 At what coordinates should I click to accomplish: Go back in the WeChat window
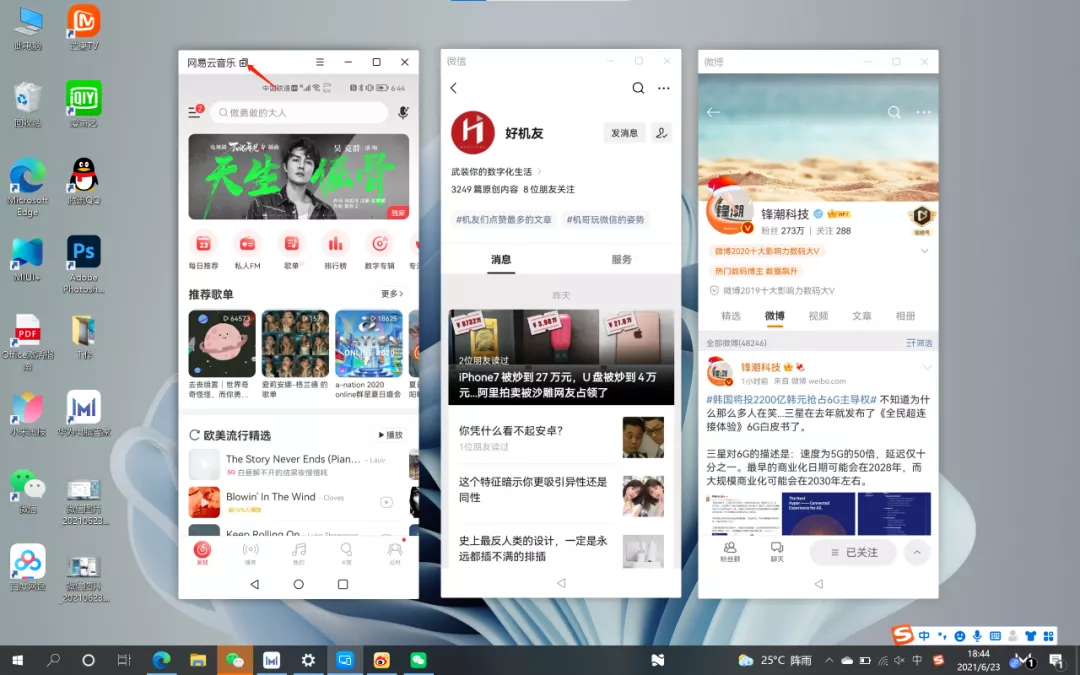coord(454,88)
